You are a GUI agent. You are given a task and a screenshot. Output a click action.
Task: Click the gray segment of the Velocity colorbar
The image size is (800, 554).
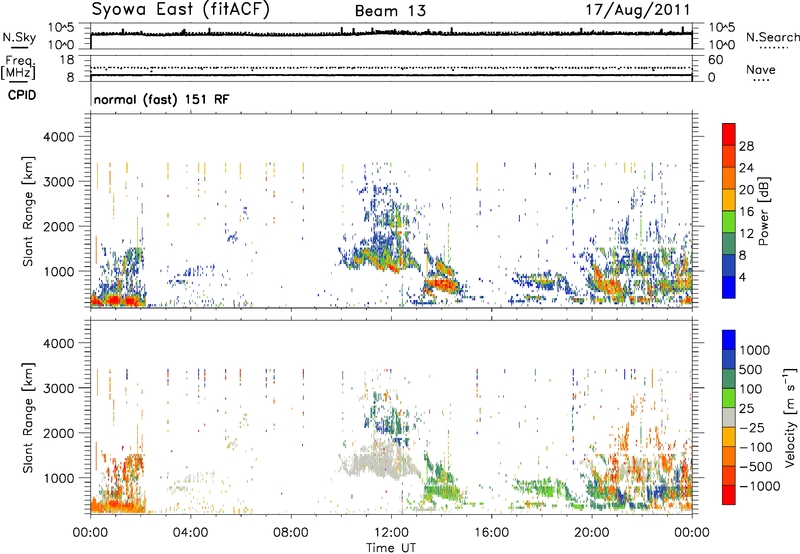click(x=729, y=417)
